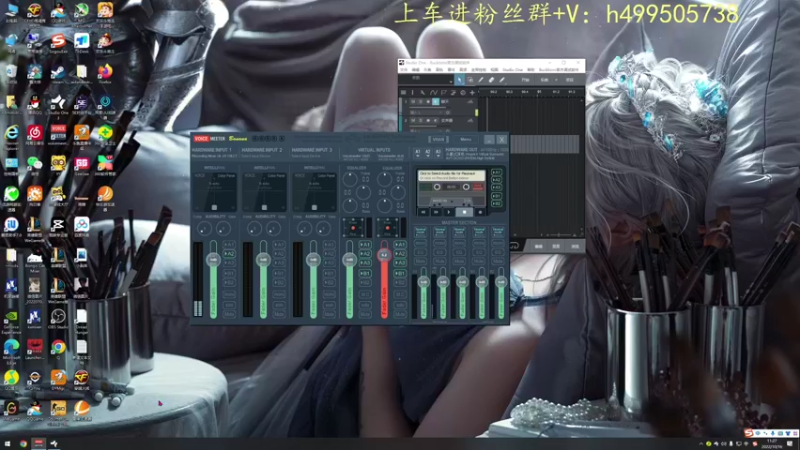Select Arrow tool in Studio One toolbar

tap(459, 80)
